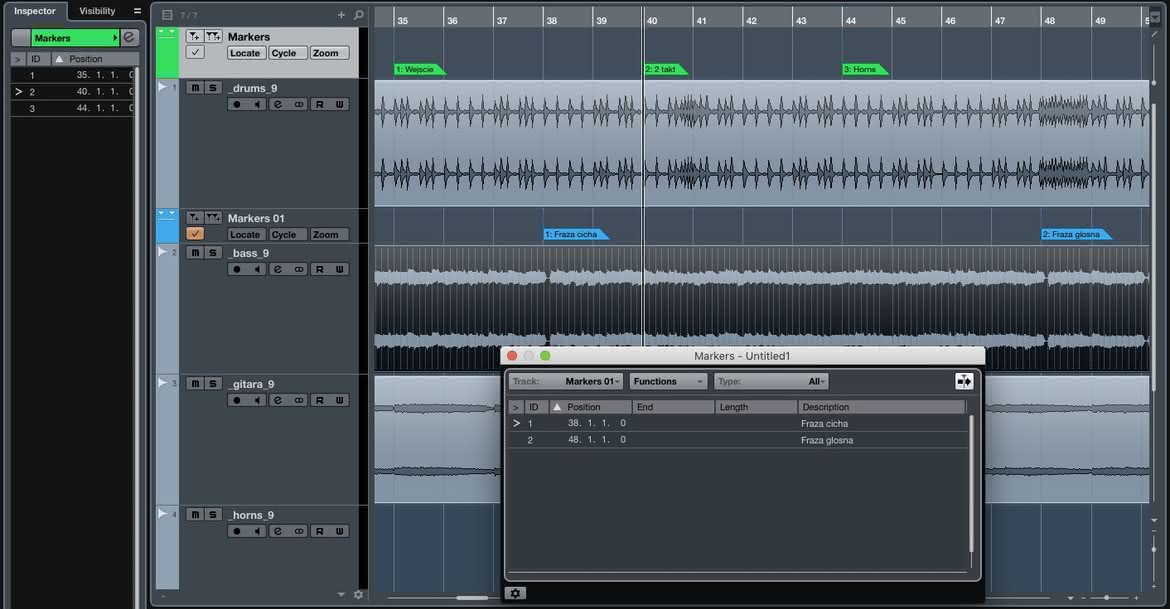This screenshot has height=609, width=1170.
Task: Enable record on _drums_9 track
Action: 237,104
